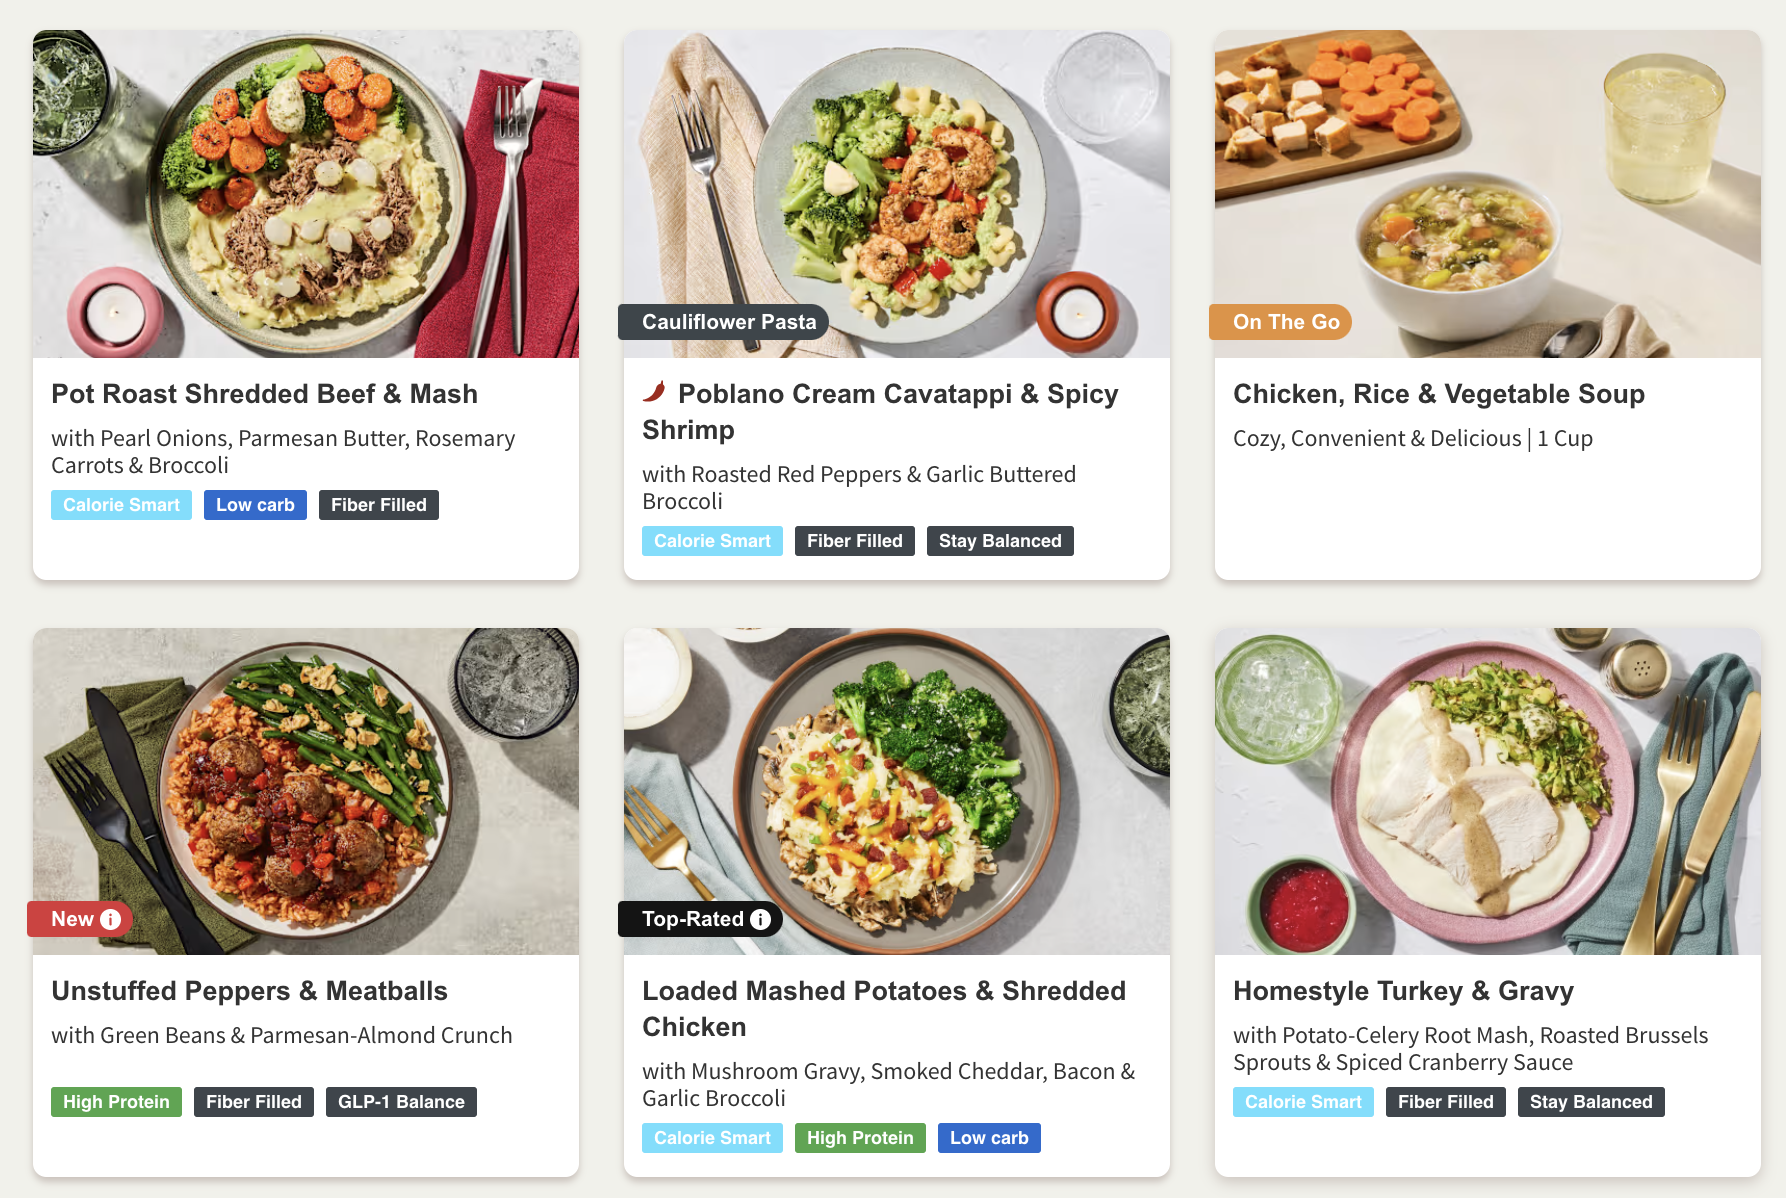Image resolution: width=1786 pixels, height=1198 pixels.
Task: Click the Low carb tag under Pot Roast
Action: 255,505
